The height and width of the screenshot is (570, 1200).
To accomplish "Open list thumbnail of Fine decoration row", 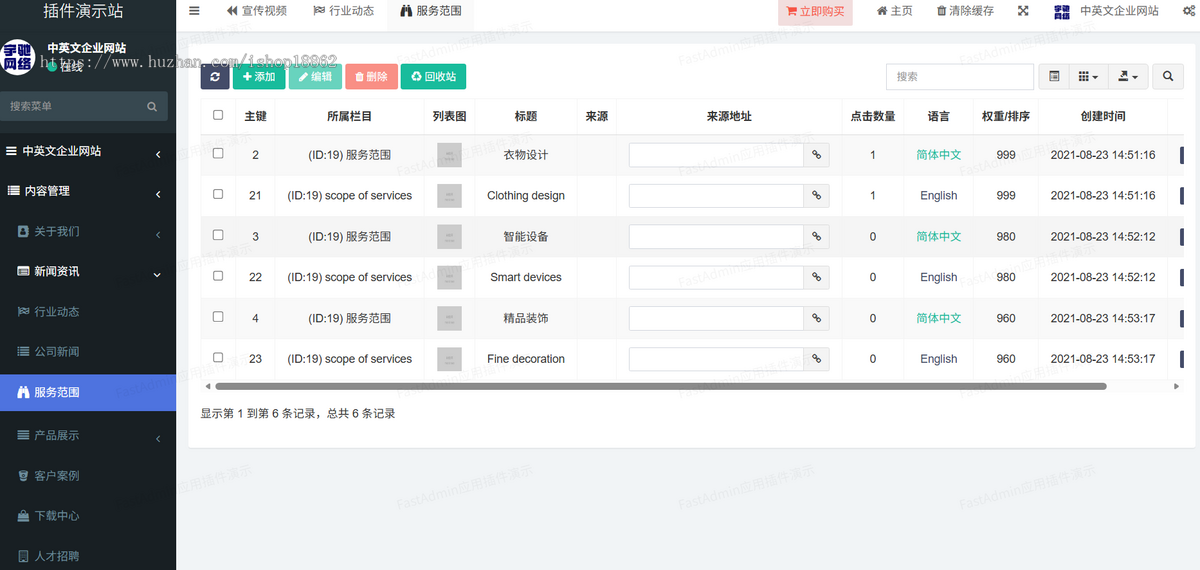I will pos(449,359).
